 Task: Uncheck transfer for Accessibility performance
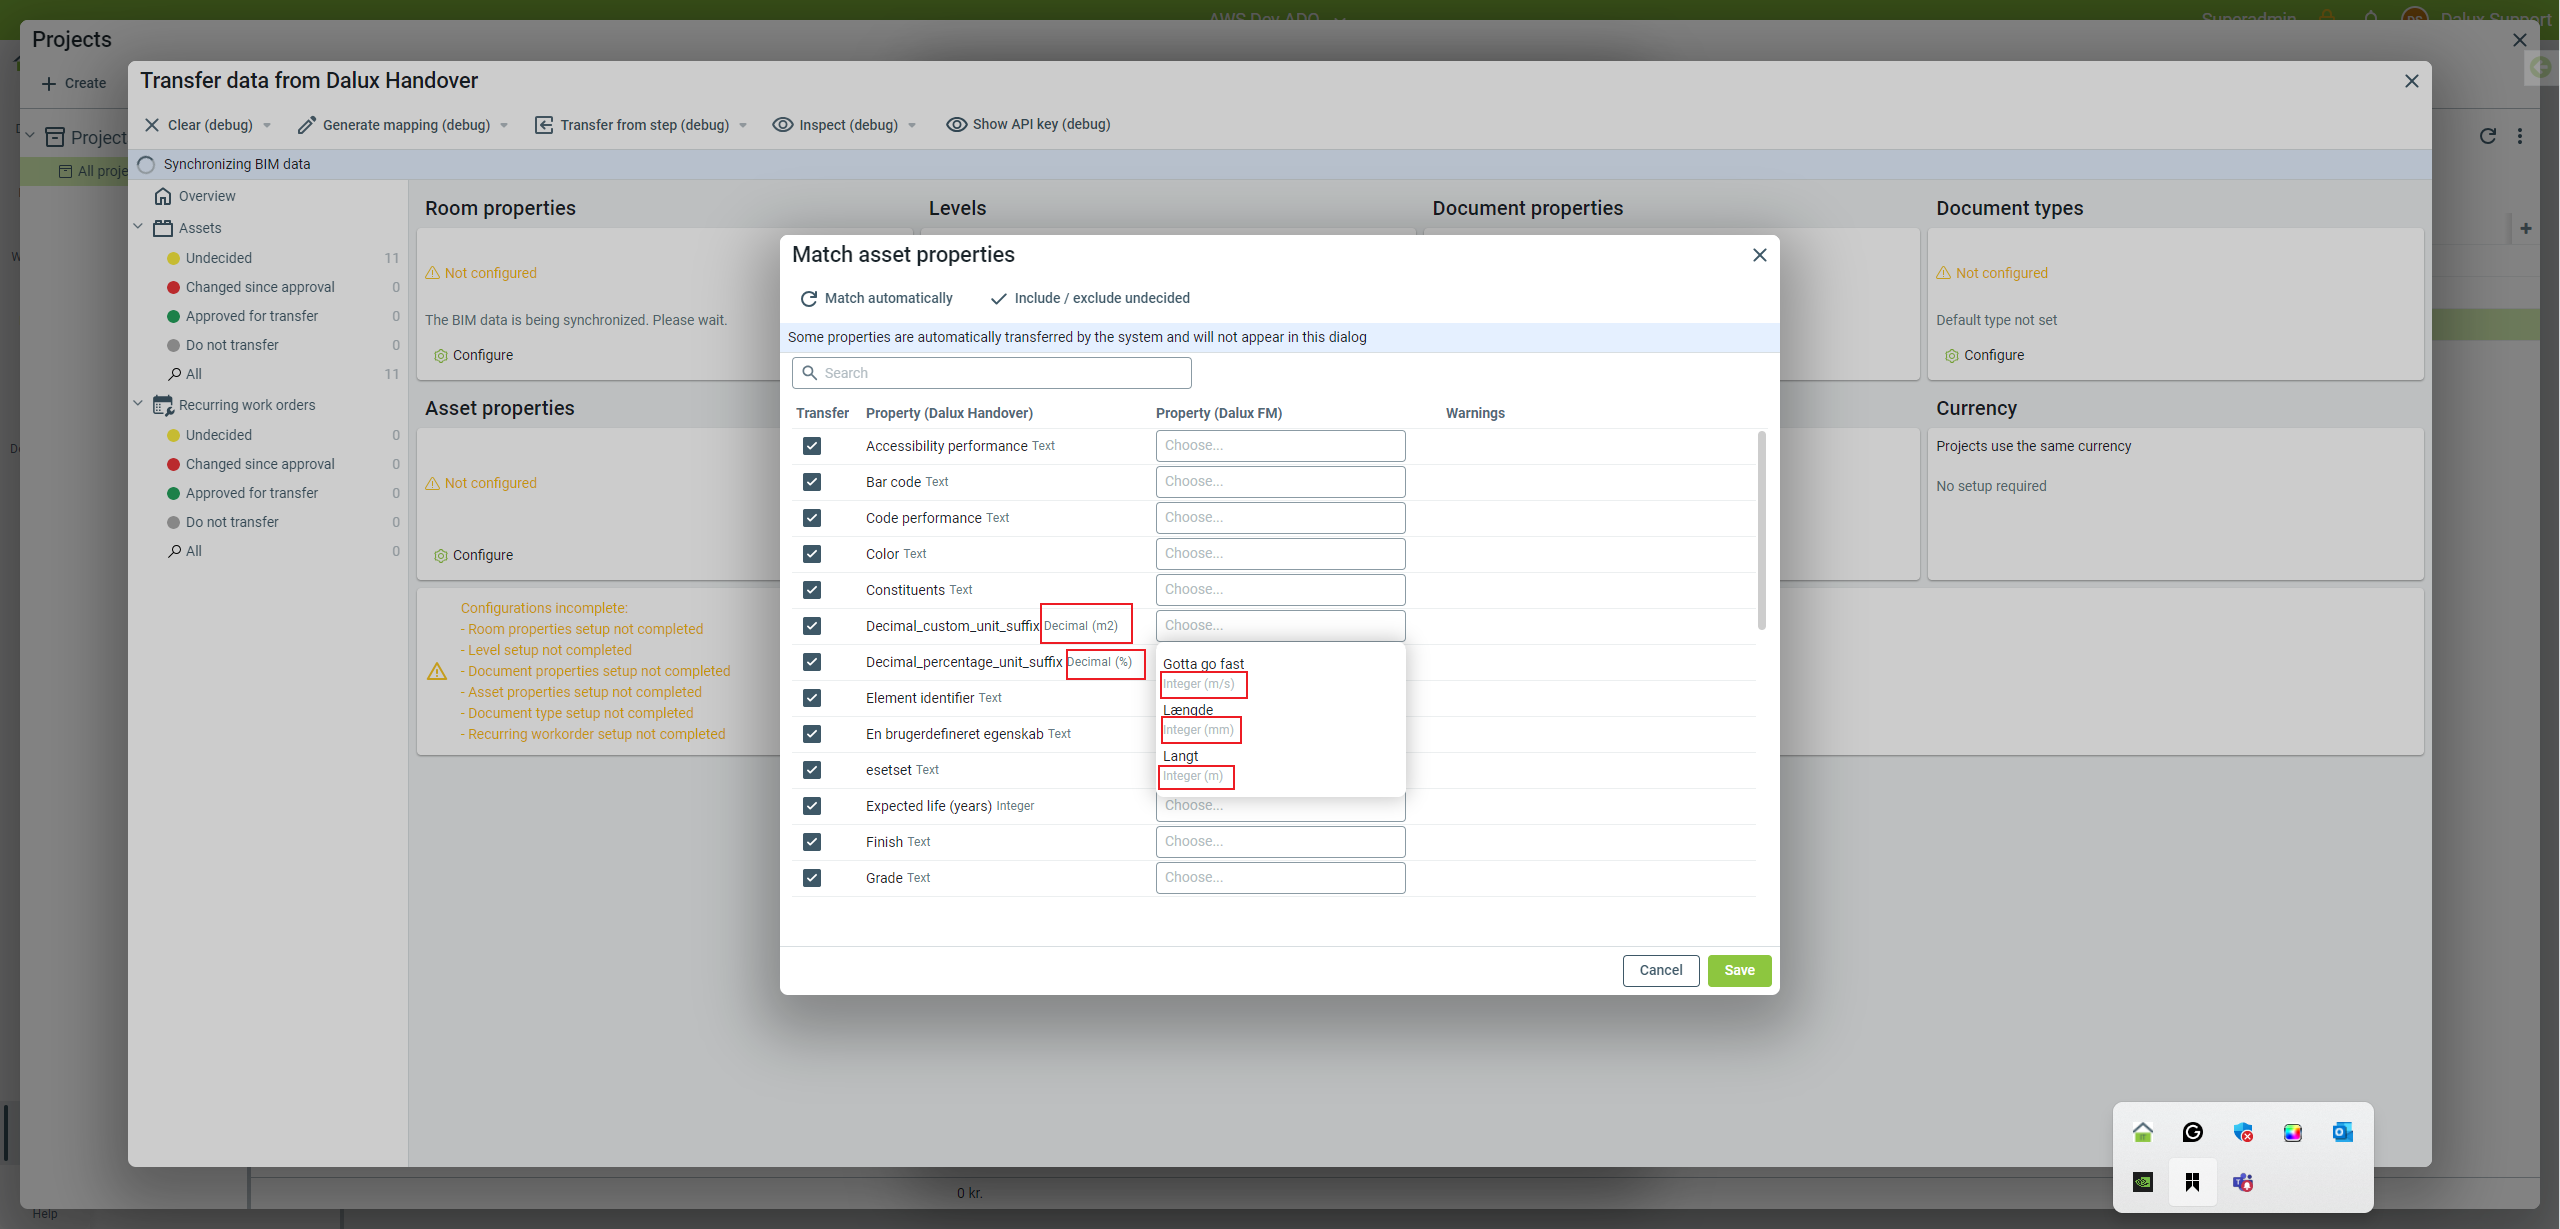point(812,446)
